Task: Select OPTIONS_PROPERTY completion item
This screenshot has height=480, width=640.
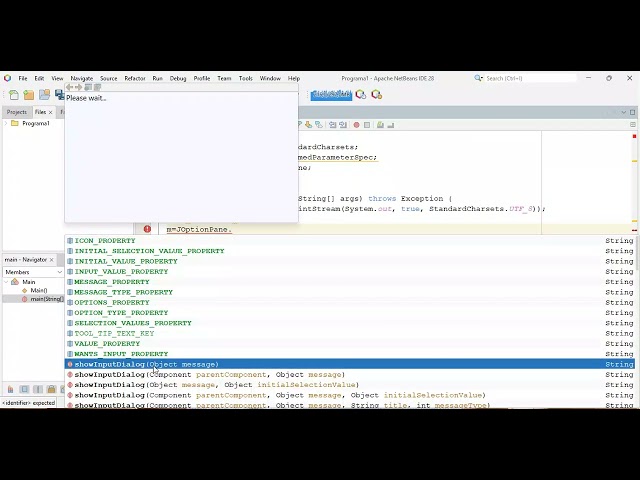Action: pyautogui.click(x=350, y=302)
